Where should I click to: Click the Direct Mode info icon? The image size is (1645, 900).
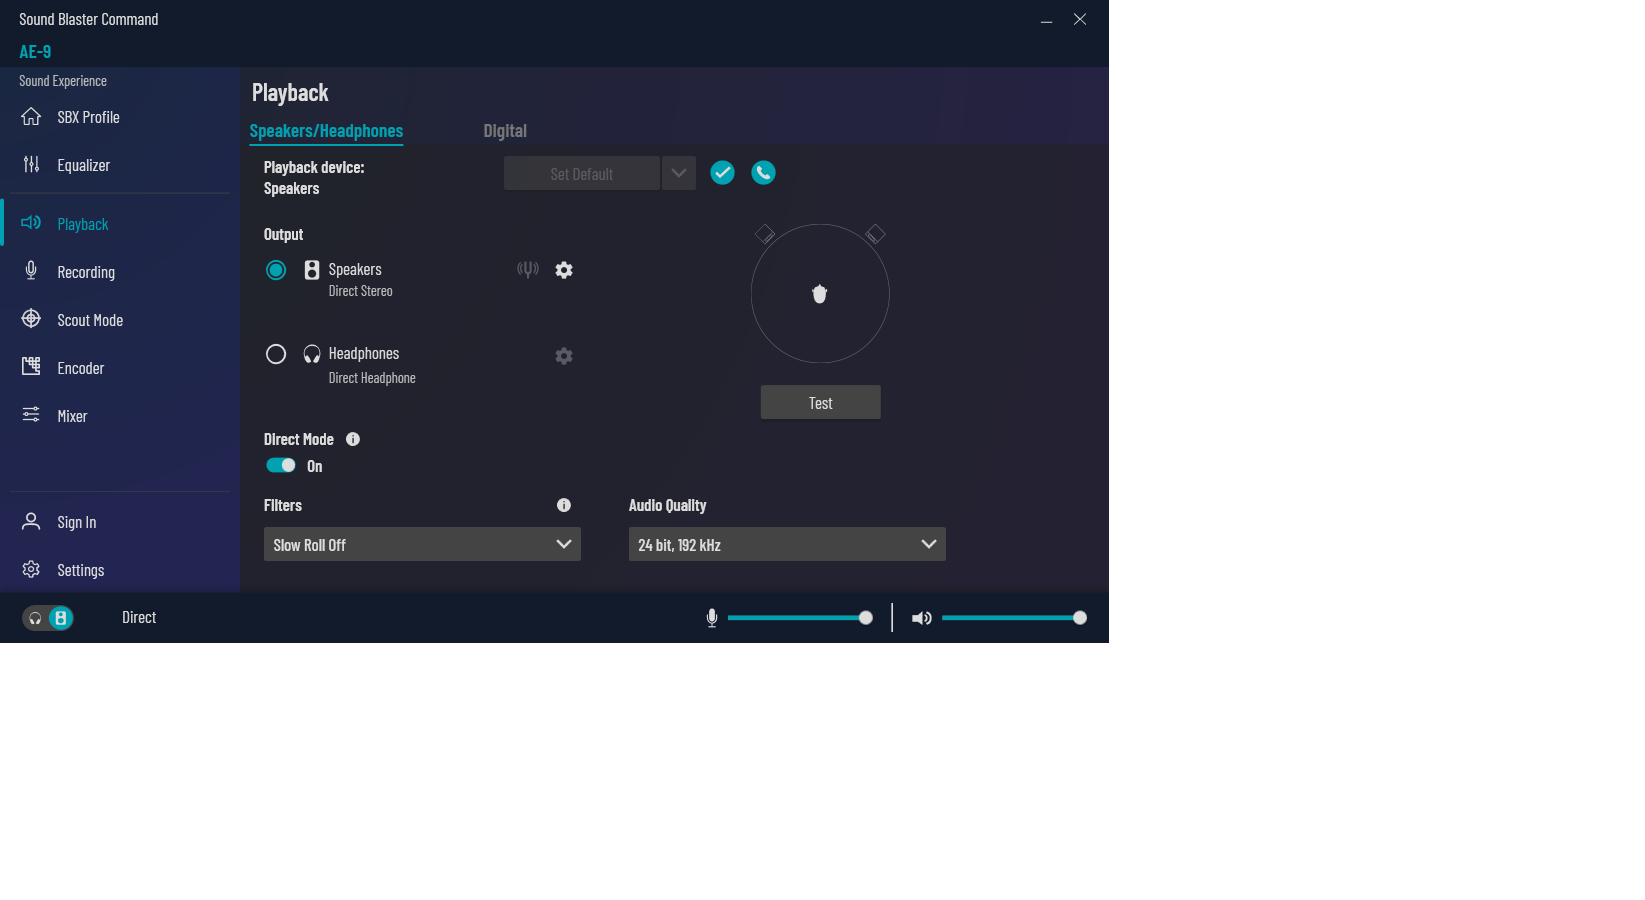tap(353, 439)
